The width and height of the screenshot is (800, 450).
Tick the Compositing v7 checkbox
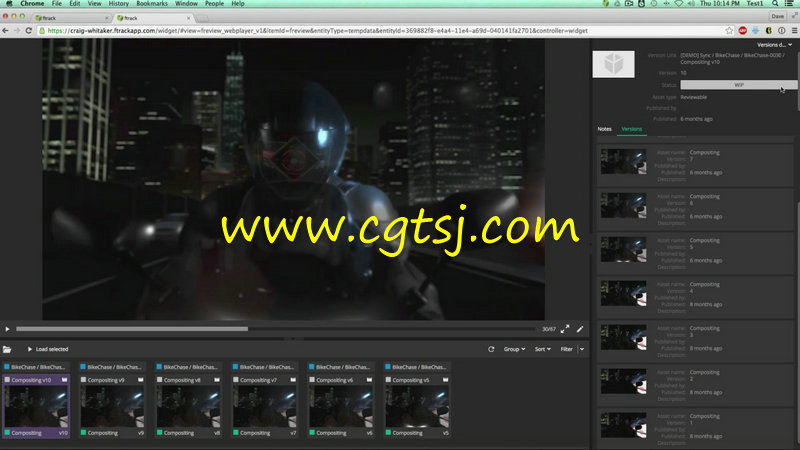[236, 380]
